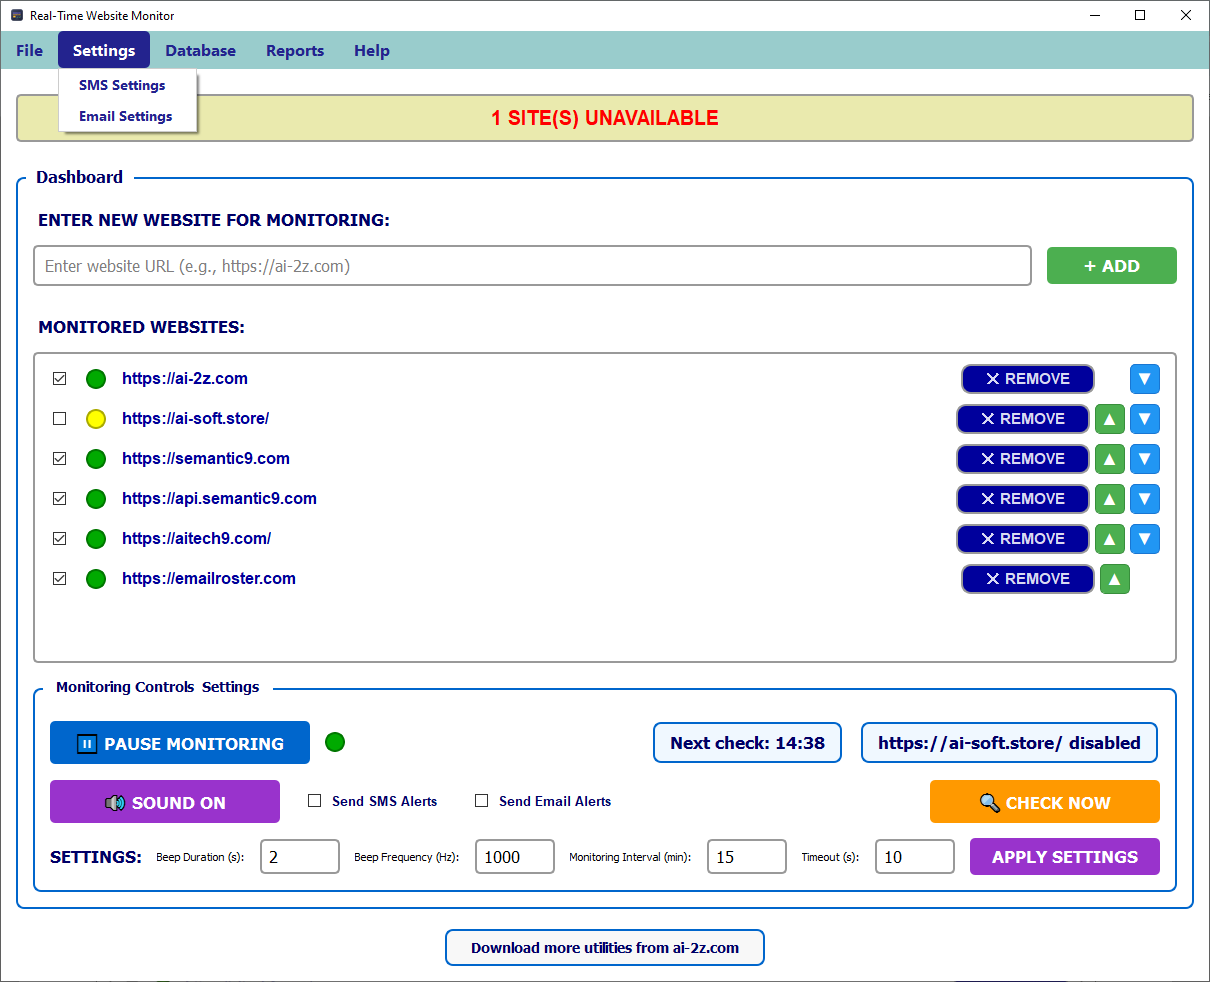Click the green status dot beside PAUSE MONITORING
Viewport: 1210px width, 982px height.
[x=335, y=742]
